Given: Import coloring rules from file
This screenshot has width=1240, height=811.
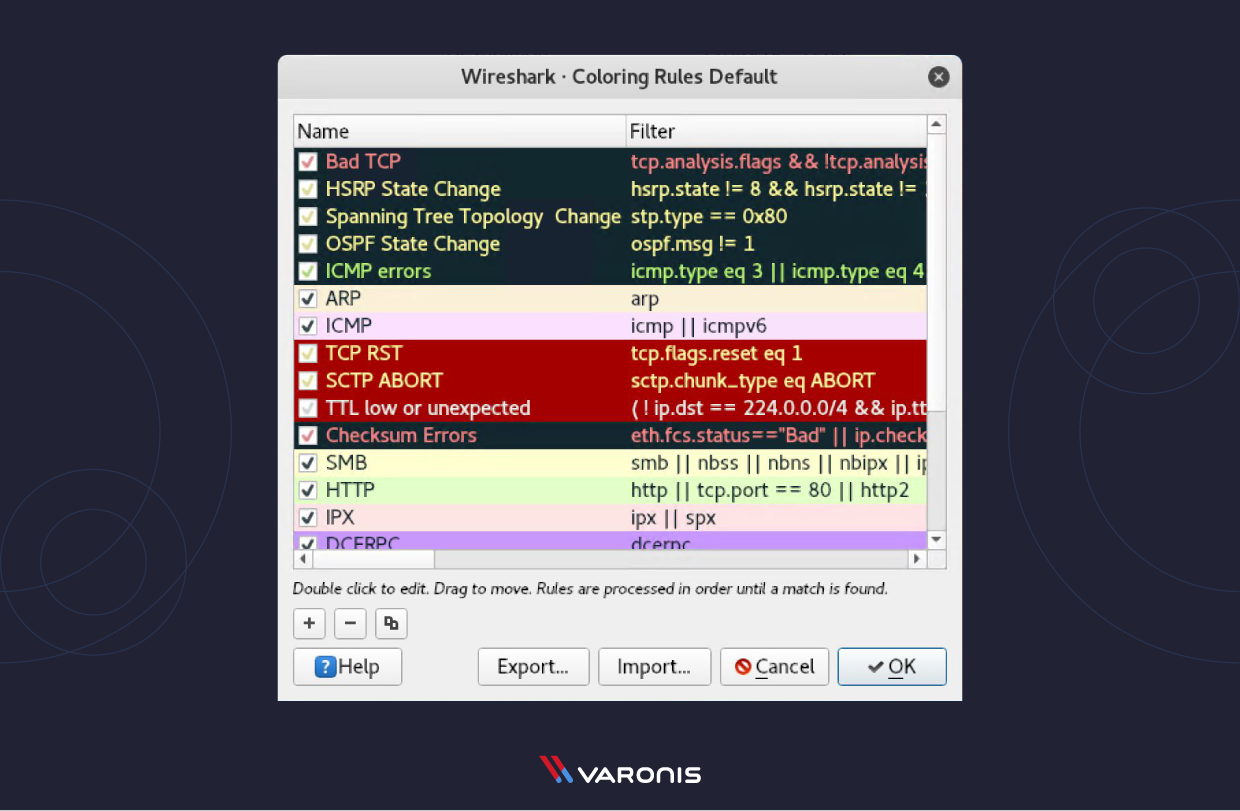Looking at the screenshot, I should [654, 666].
